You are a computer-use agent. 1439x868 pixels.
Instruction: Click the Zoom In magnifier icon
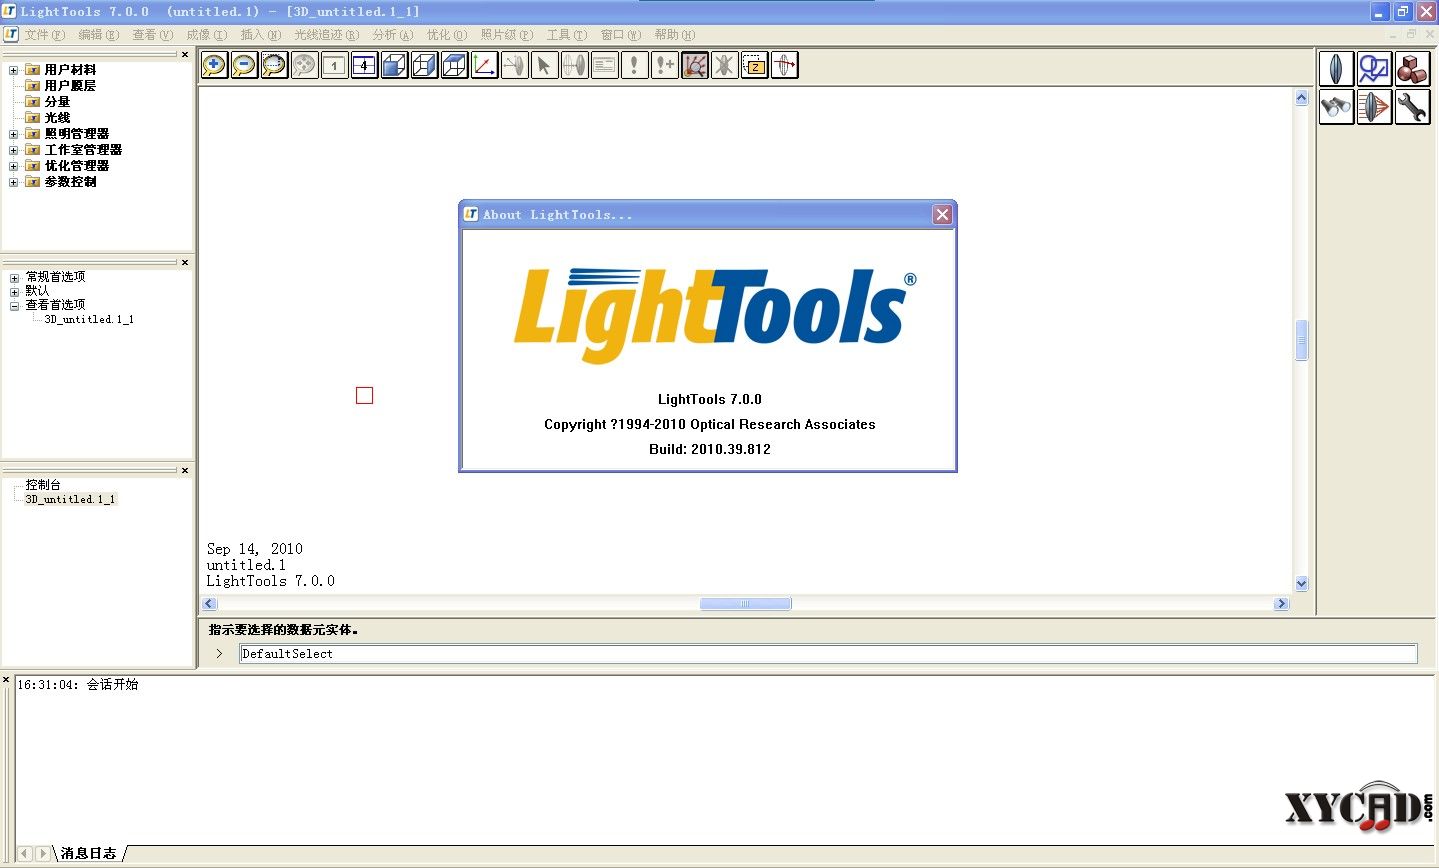[x=214, y=66]
